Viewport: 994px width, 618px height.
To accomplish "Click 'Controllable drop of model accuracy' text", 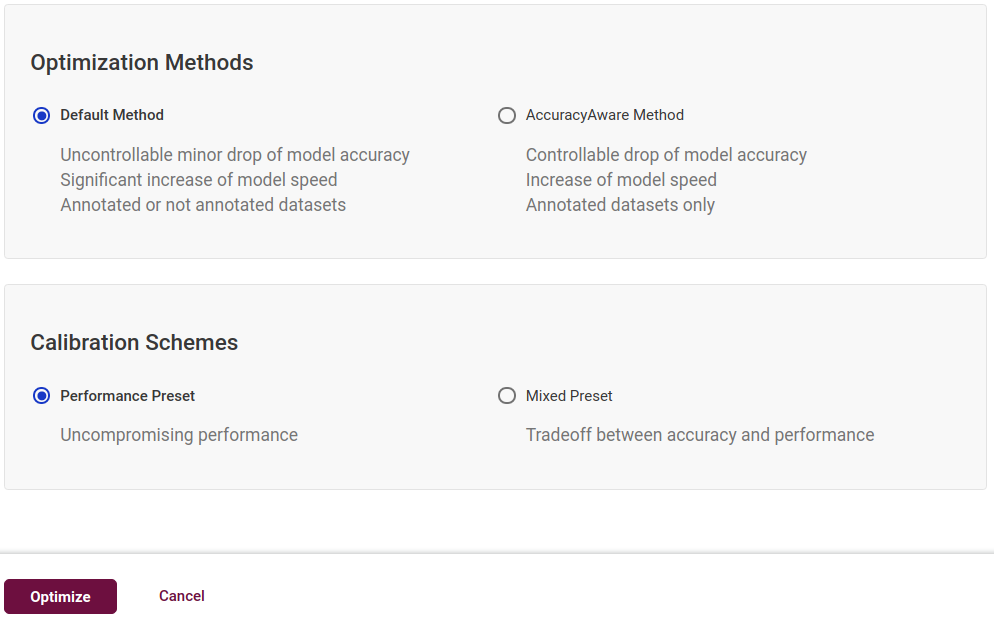I will tap(666, 155).
